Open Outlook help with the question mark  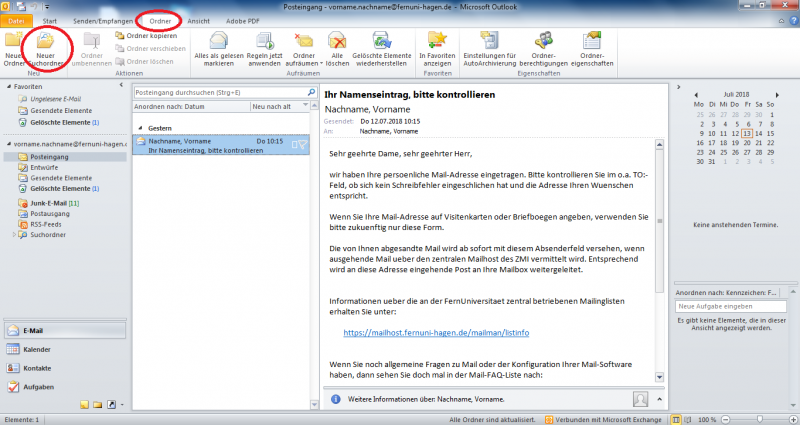(793, 21)
